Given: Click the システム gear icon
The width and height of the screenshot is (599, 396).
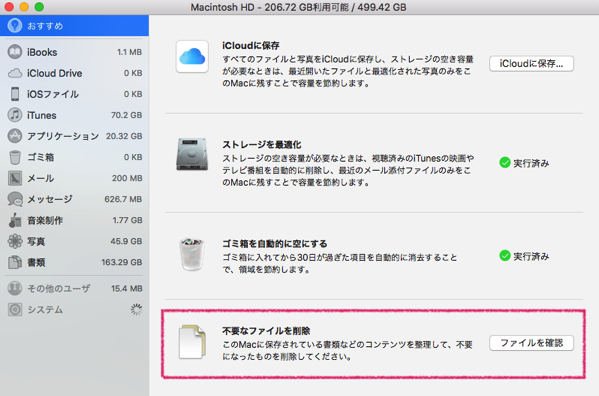Looking at the screenshot, I should click(x=15, y=309).
